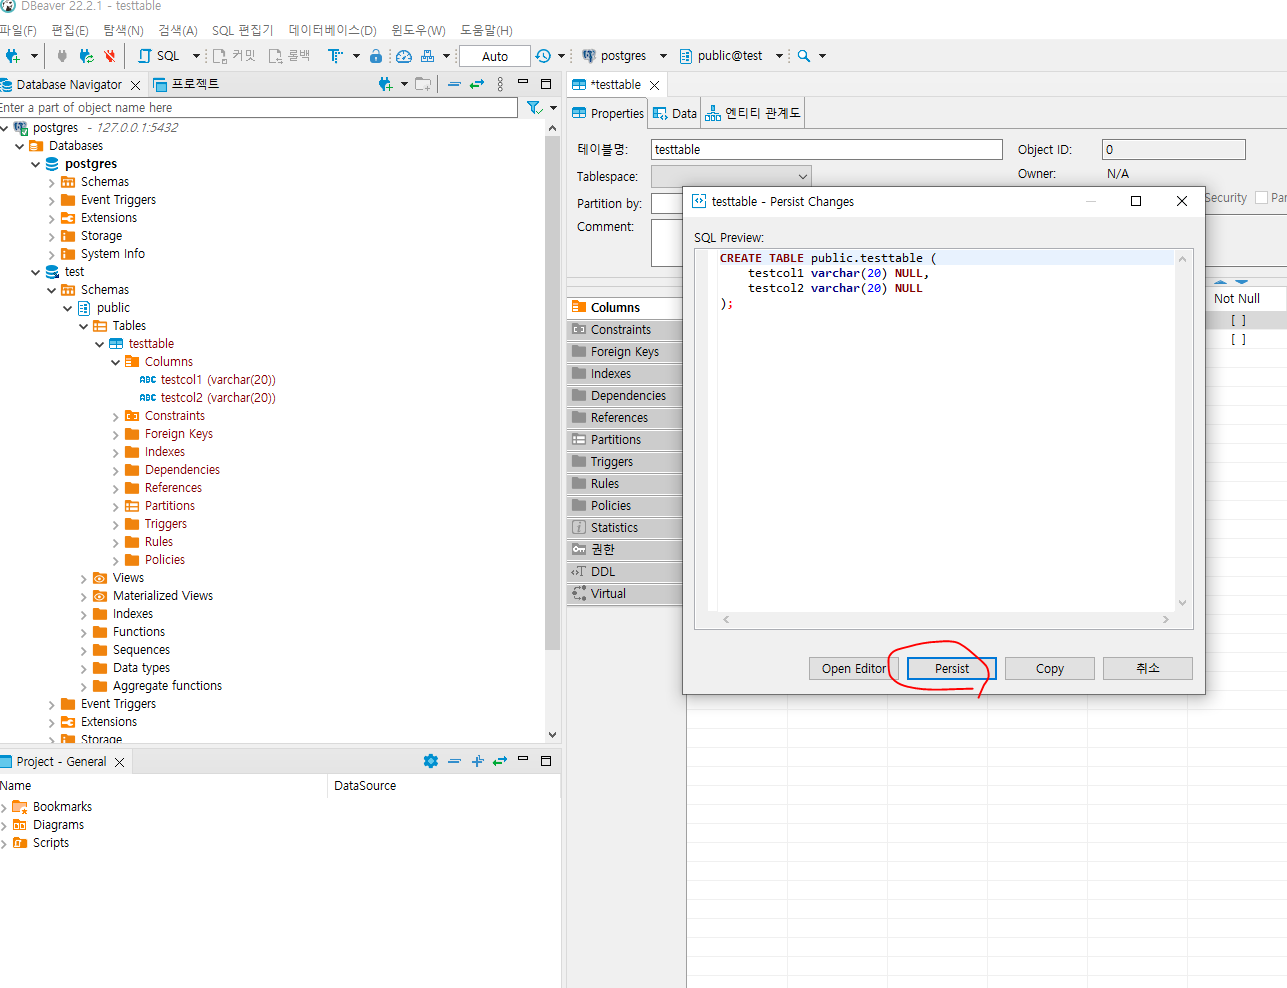The width and height of the screenshot is (1287, 988).
Task: Select the Database Navigator tab
Action: click(69, 85)
